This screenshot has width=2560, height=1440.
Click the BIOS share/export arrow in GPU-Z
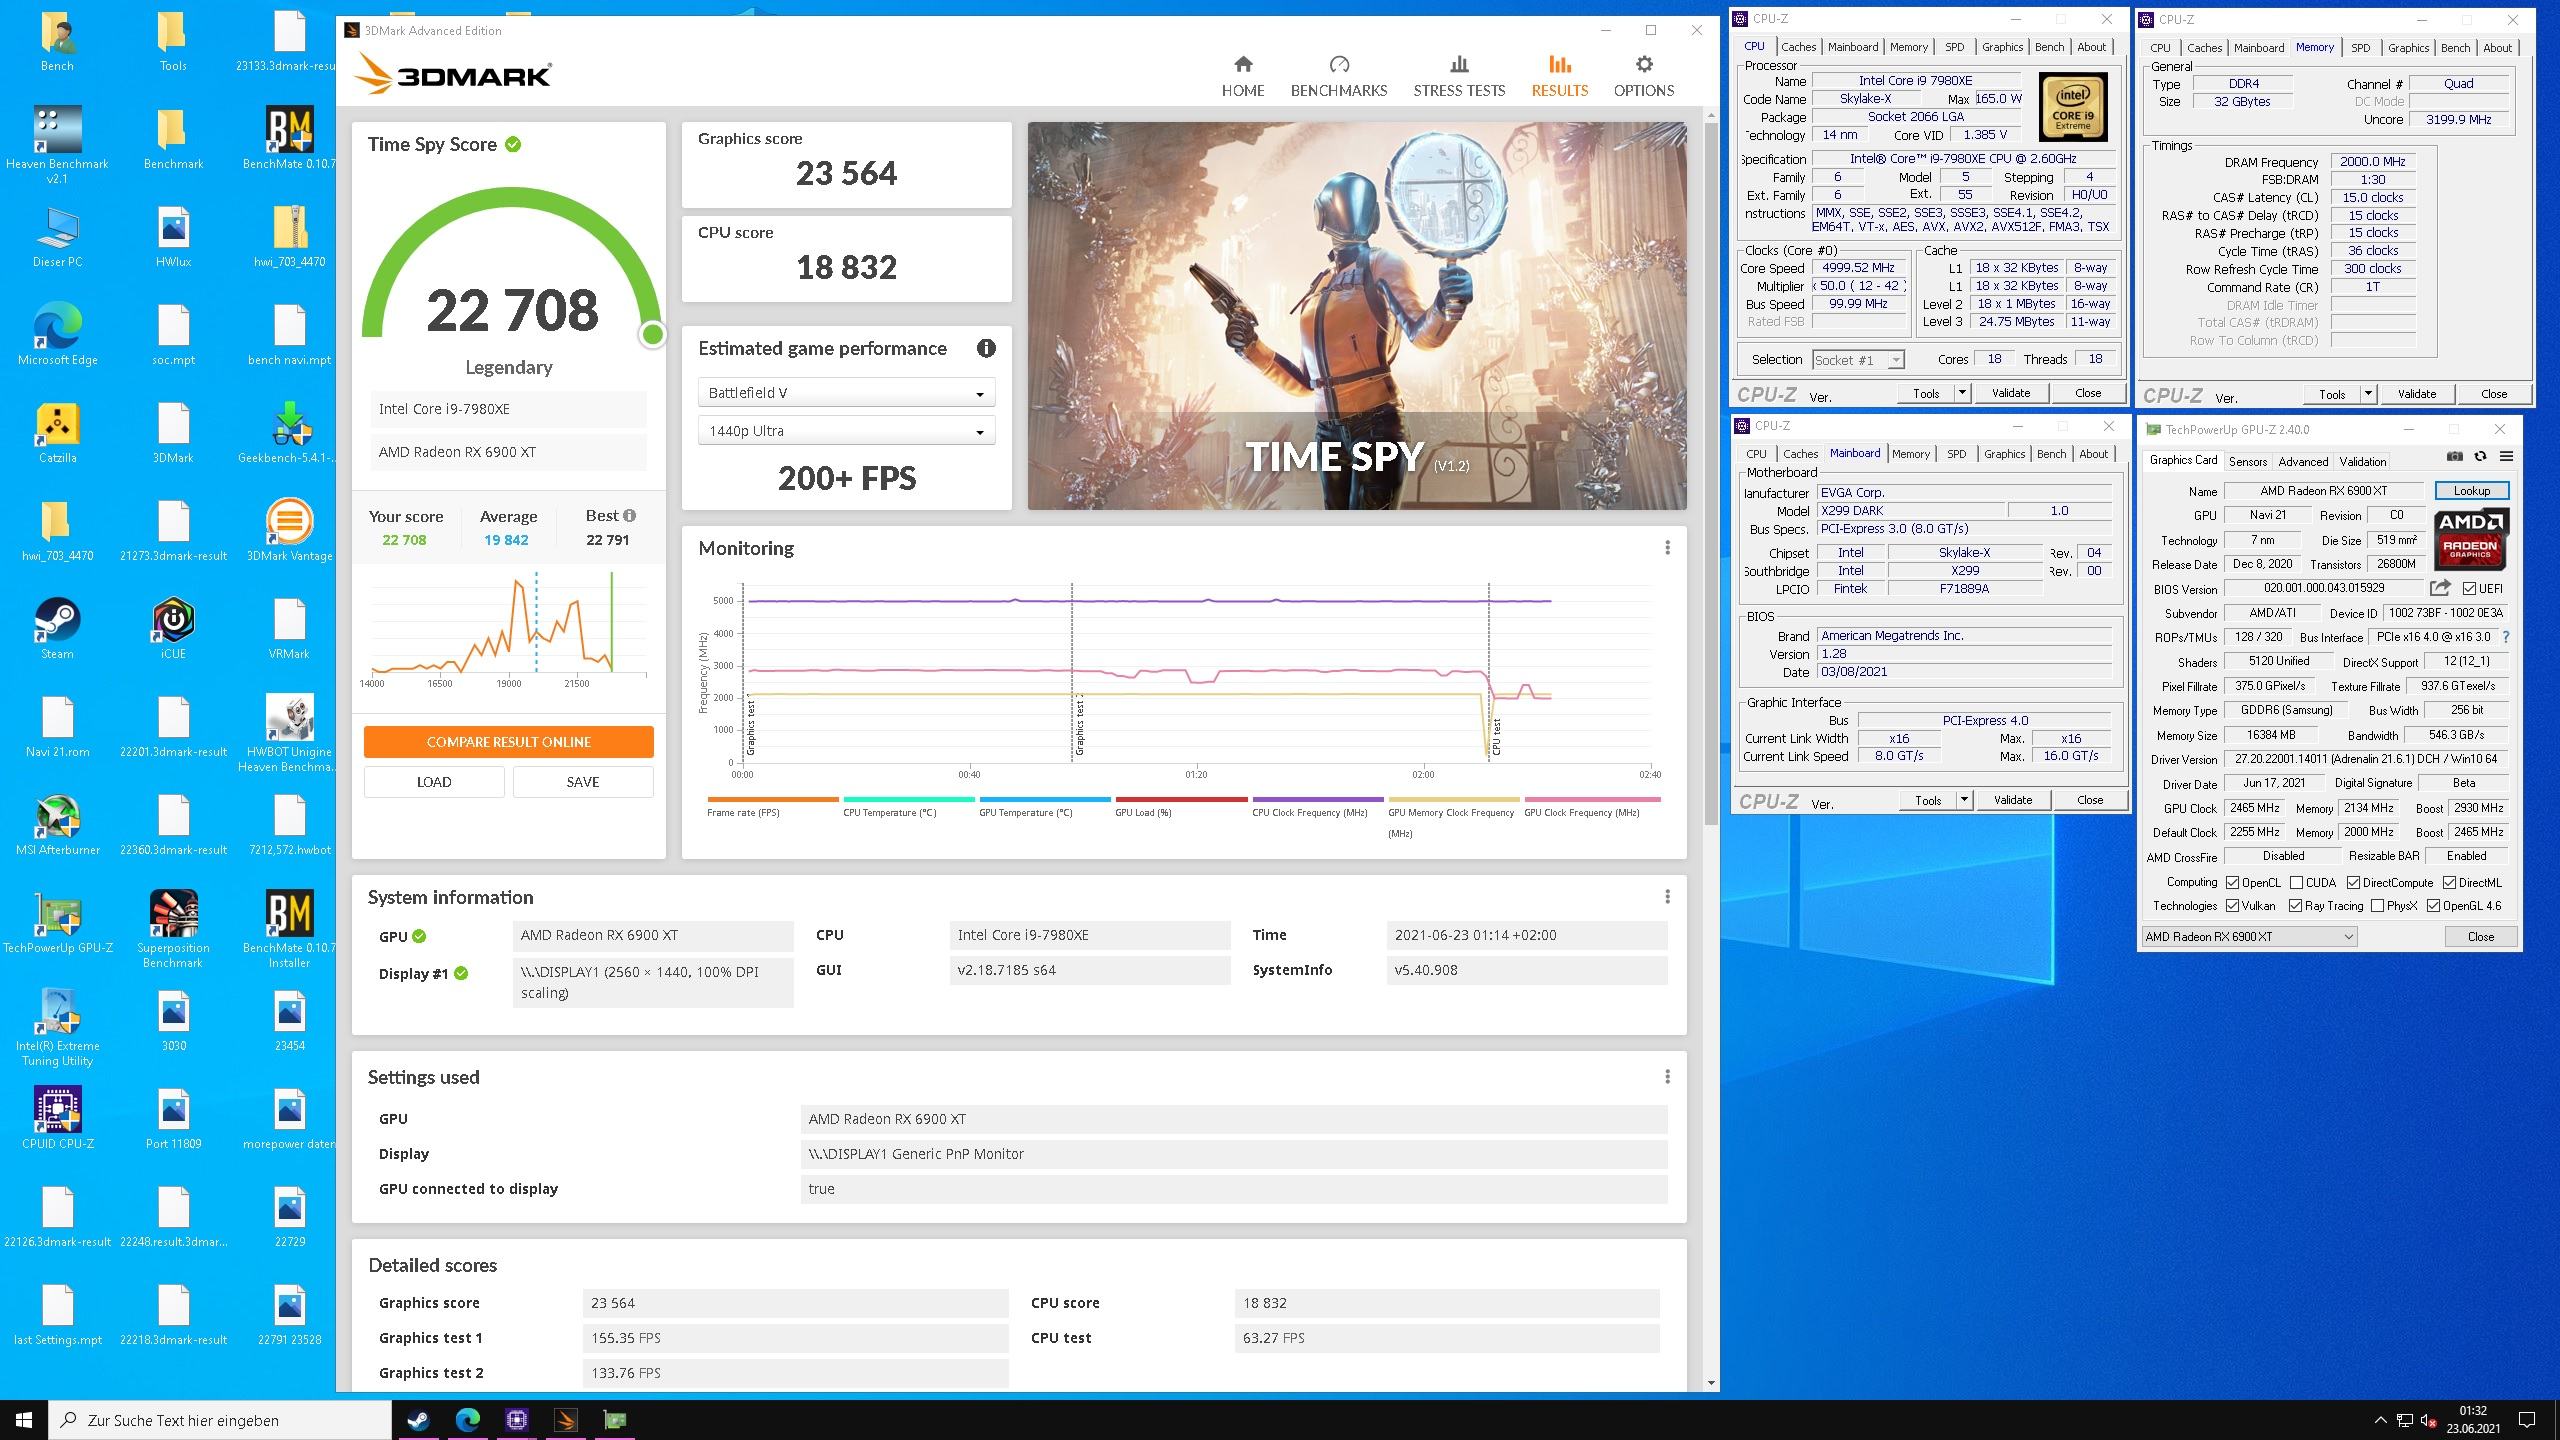[x=2441, y=588]
